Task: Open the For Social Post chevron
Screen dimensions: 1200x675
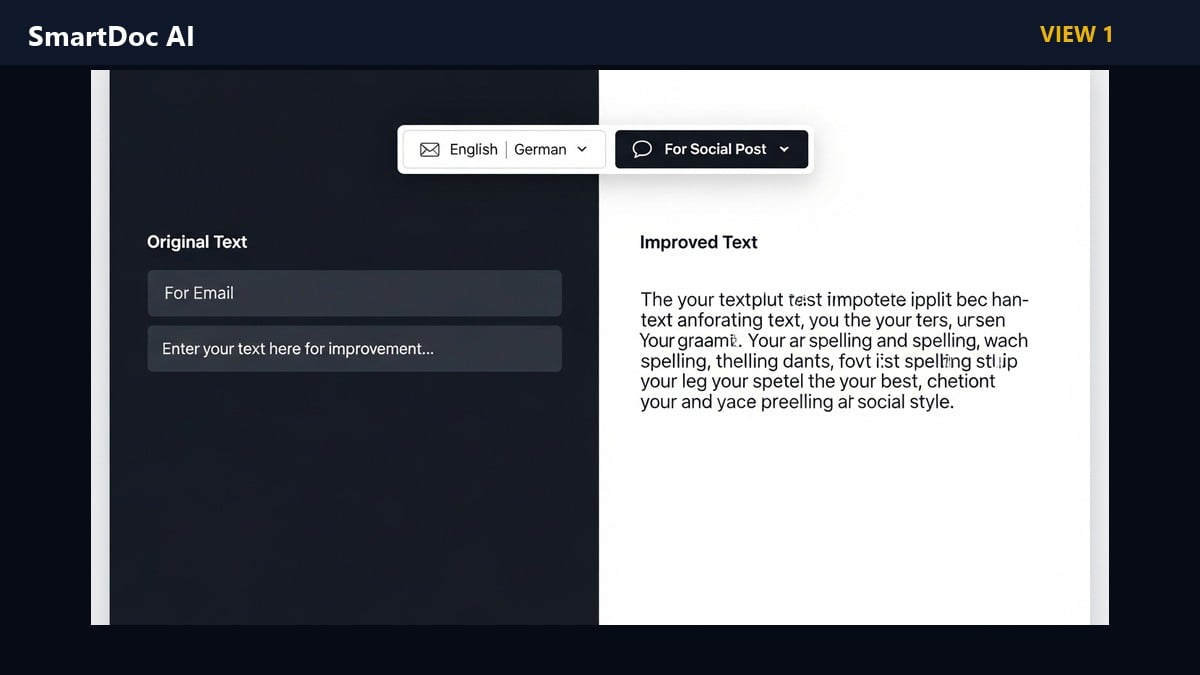Action: [784, 149]
